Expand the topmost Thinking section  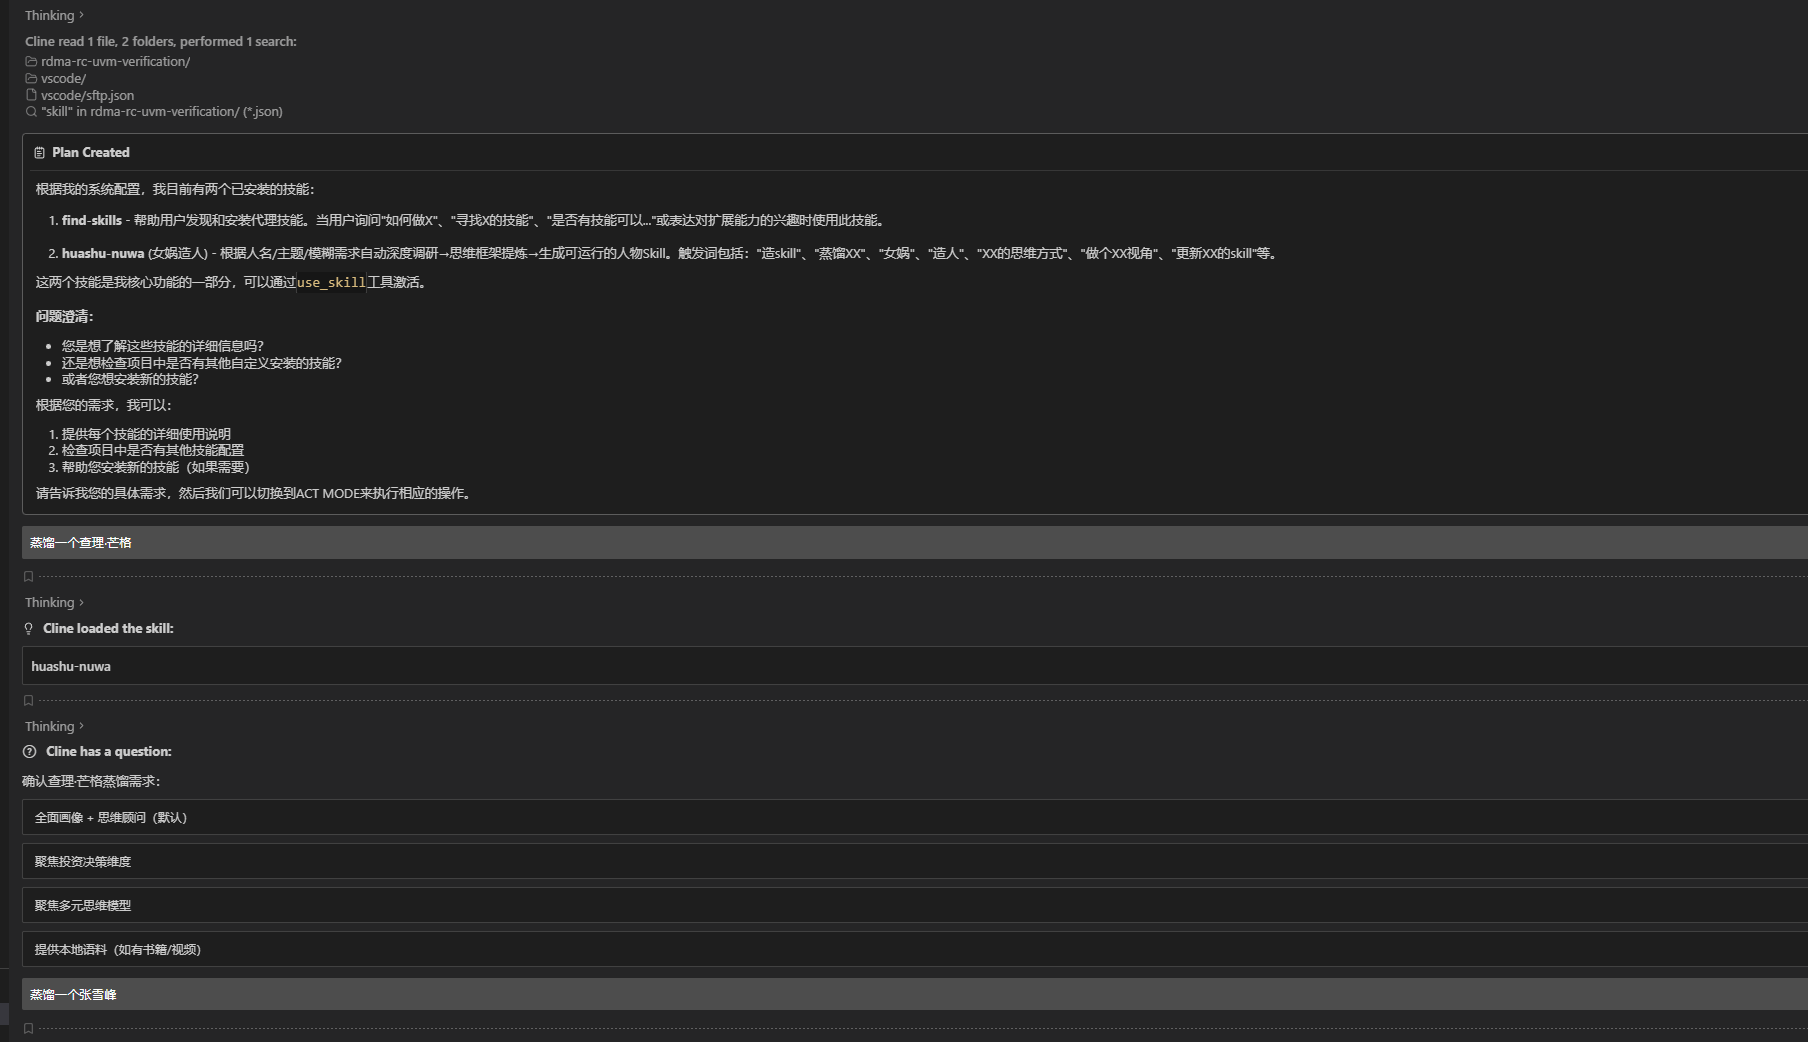(54, 15)
